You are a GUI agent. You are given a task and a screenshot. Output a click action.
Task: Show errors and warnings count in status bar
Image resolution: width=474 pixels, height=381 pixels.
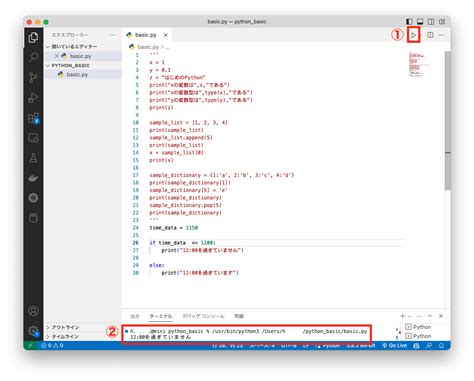pos(52,345)
